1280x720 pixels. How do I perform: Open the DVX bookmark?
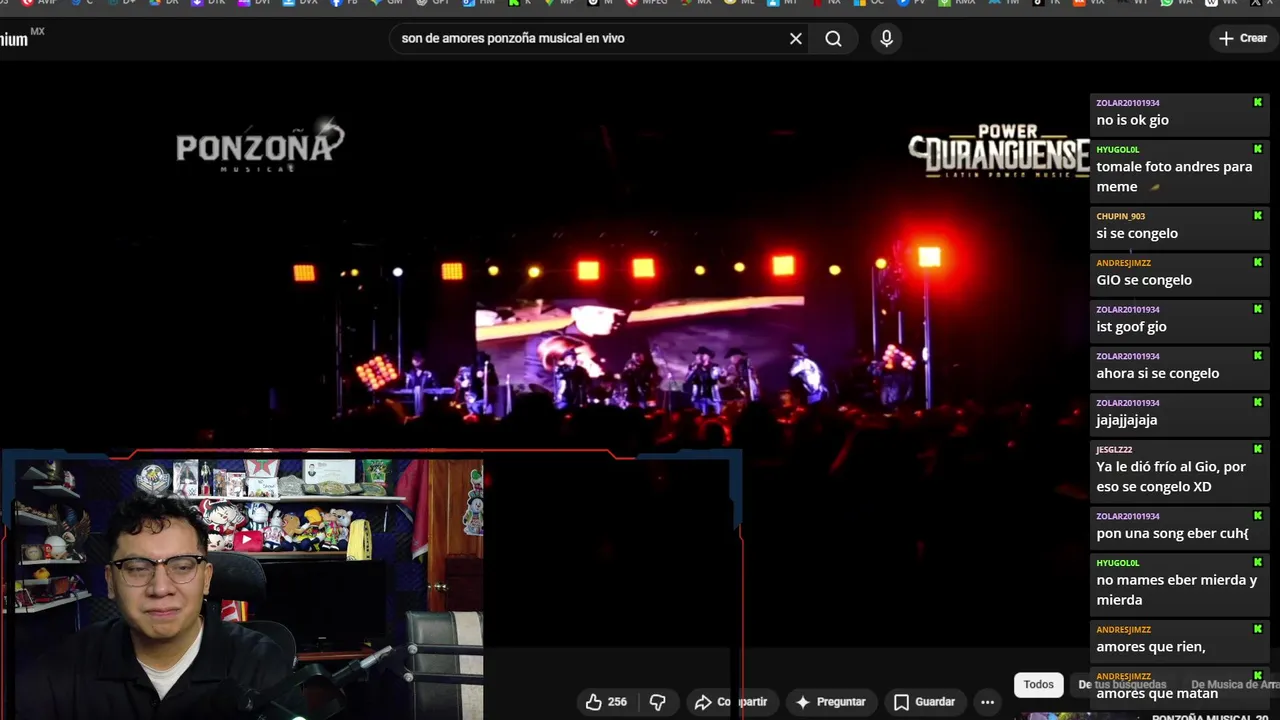point(299,3)
